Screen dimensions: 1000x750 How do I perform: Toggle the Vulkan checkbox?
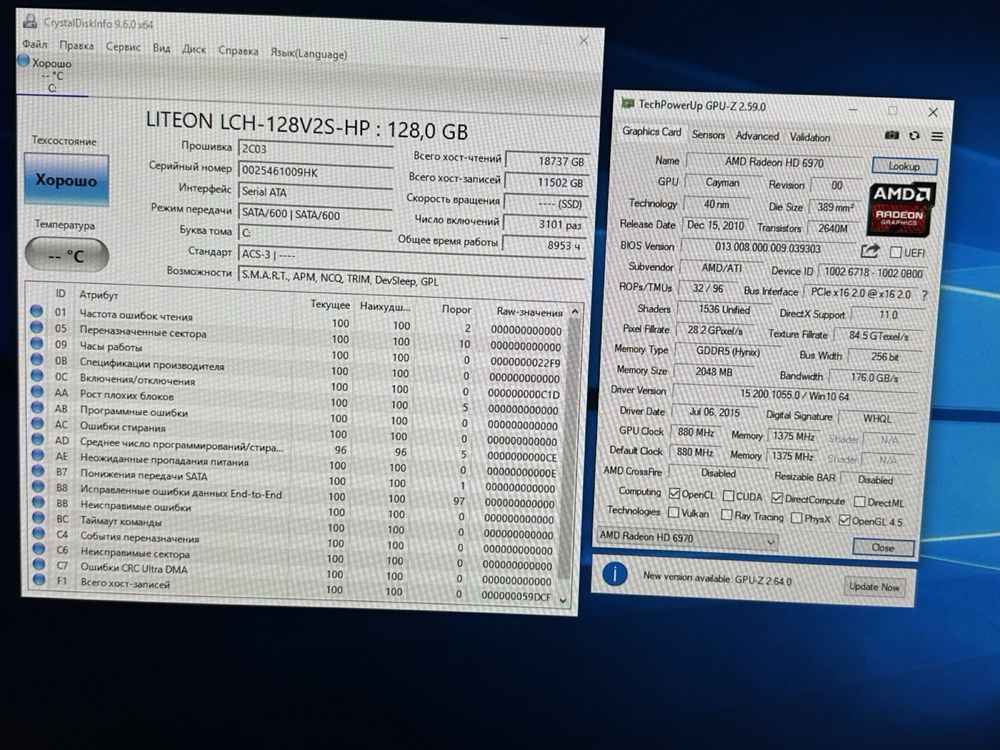pyautogui.click(x=673, y=511)
